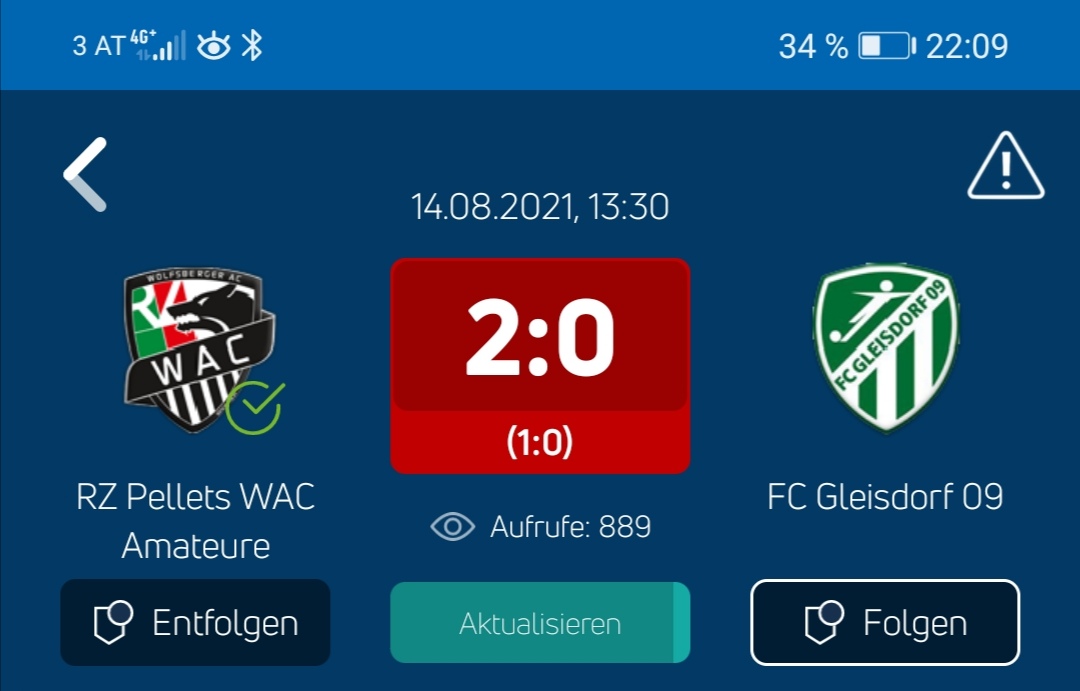
Task: Tap the Wolfsberger AC team crest
Action: 198,350
